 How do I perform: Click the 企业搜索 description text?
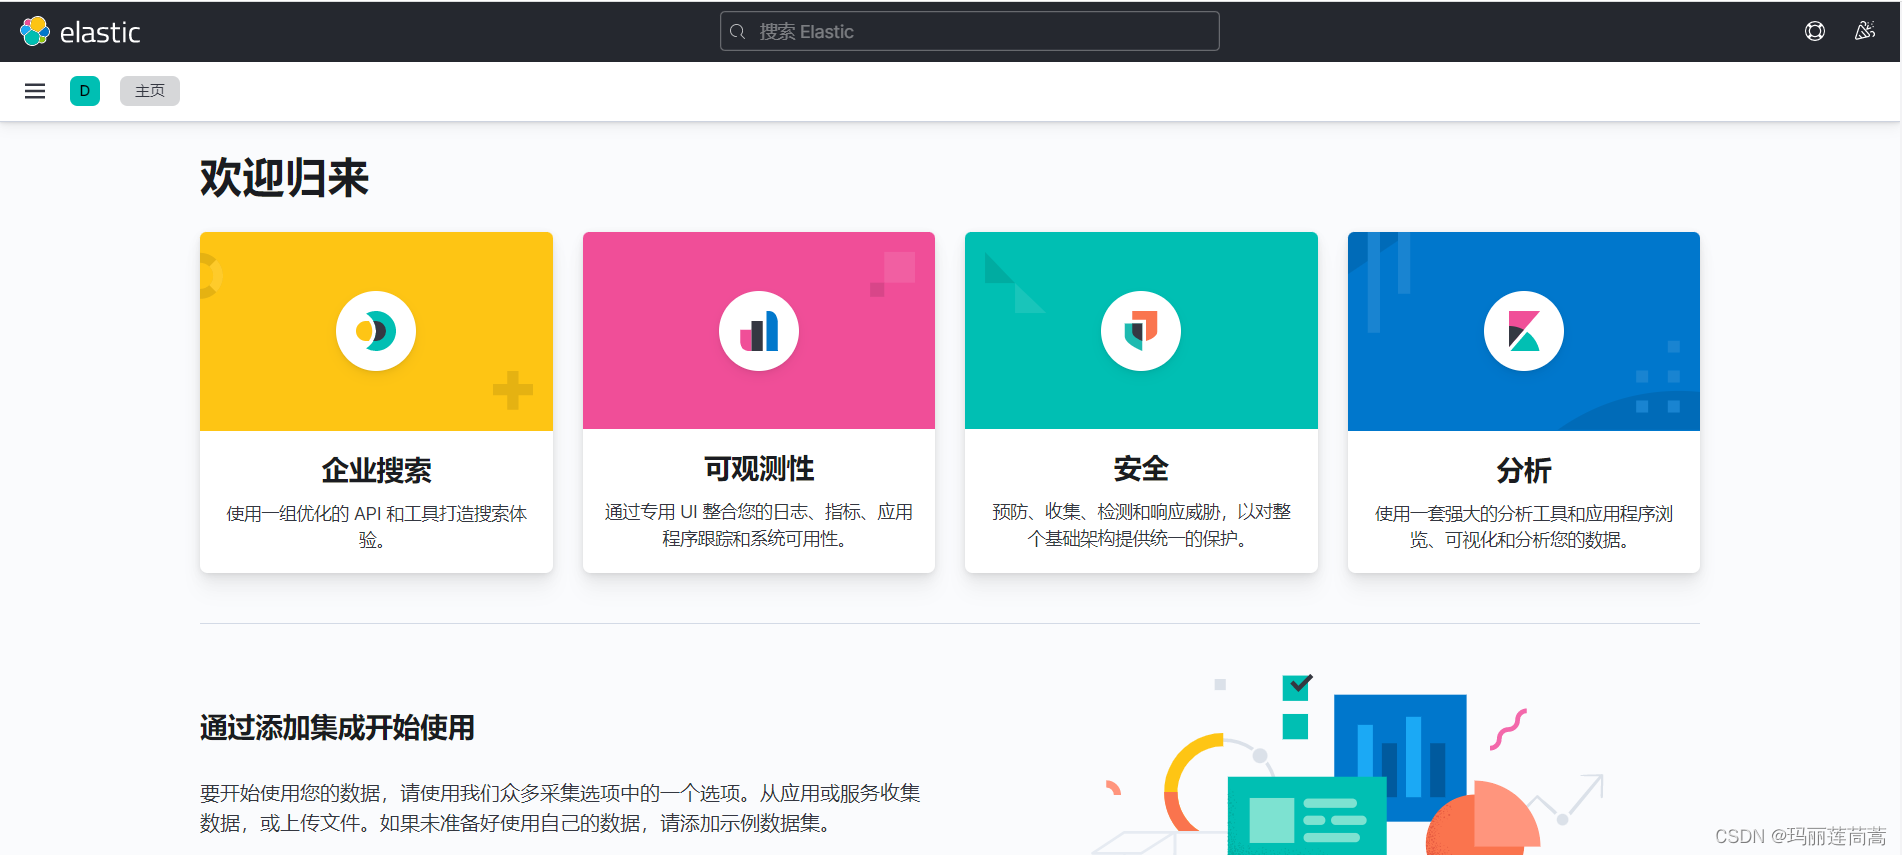pos(376,527)
